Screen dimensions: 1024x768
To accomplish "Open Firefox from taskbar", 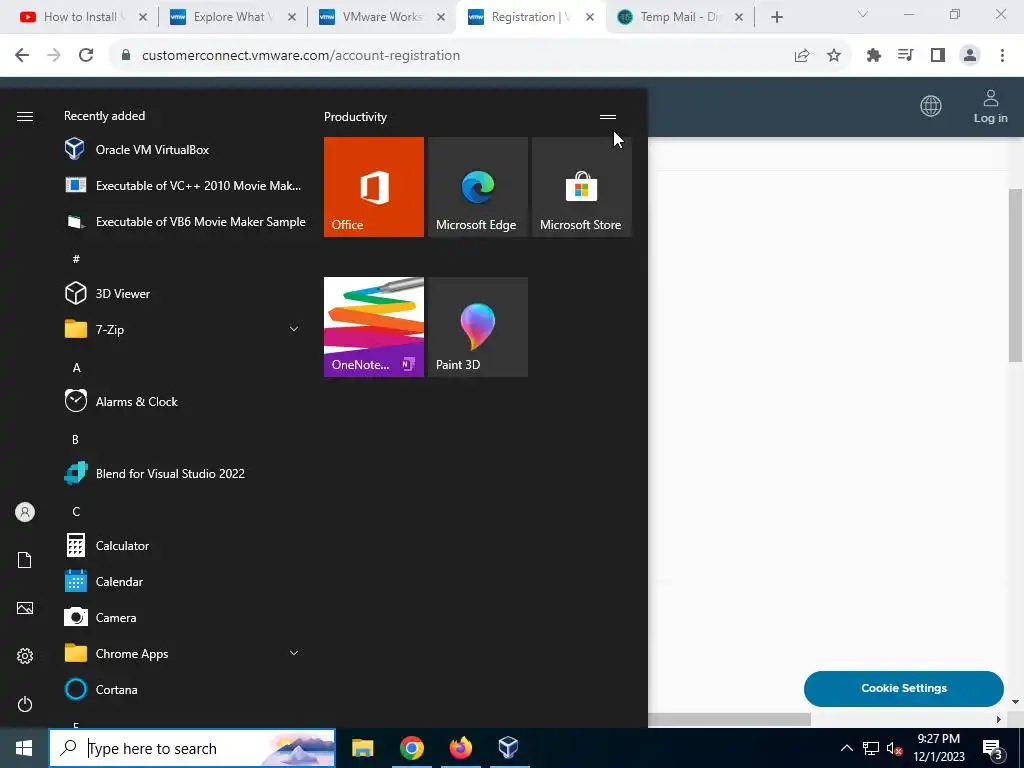I will [x=460, y=748].
